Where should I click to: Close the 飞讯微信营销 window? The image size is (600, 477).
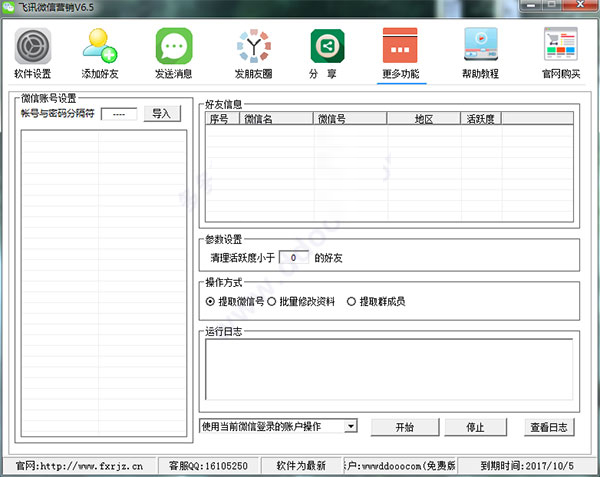pyautogui.click(x=580, y=5)
